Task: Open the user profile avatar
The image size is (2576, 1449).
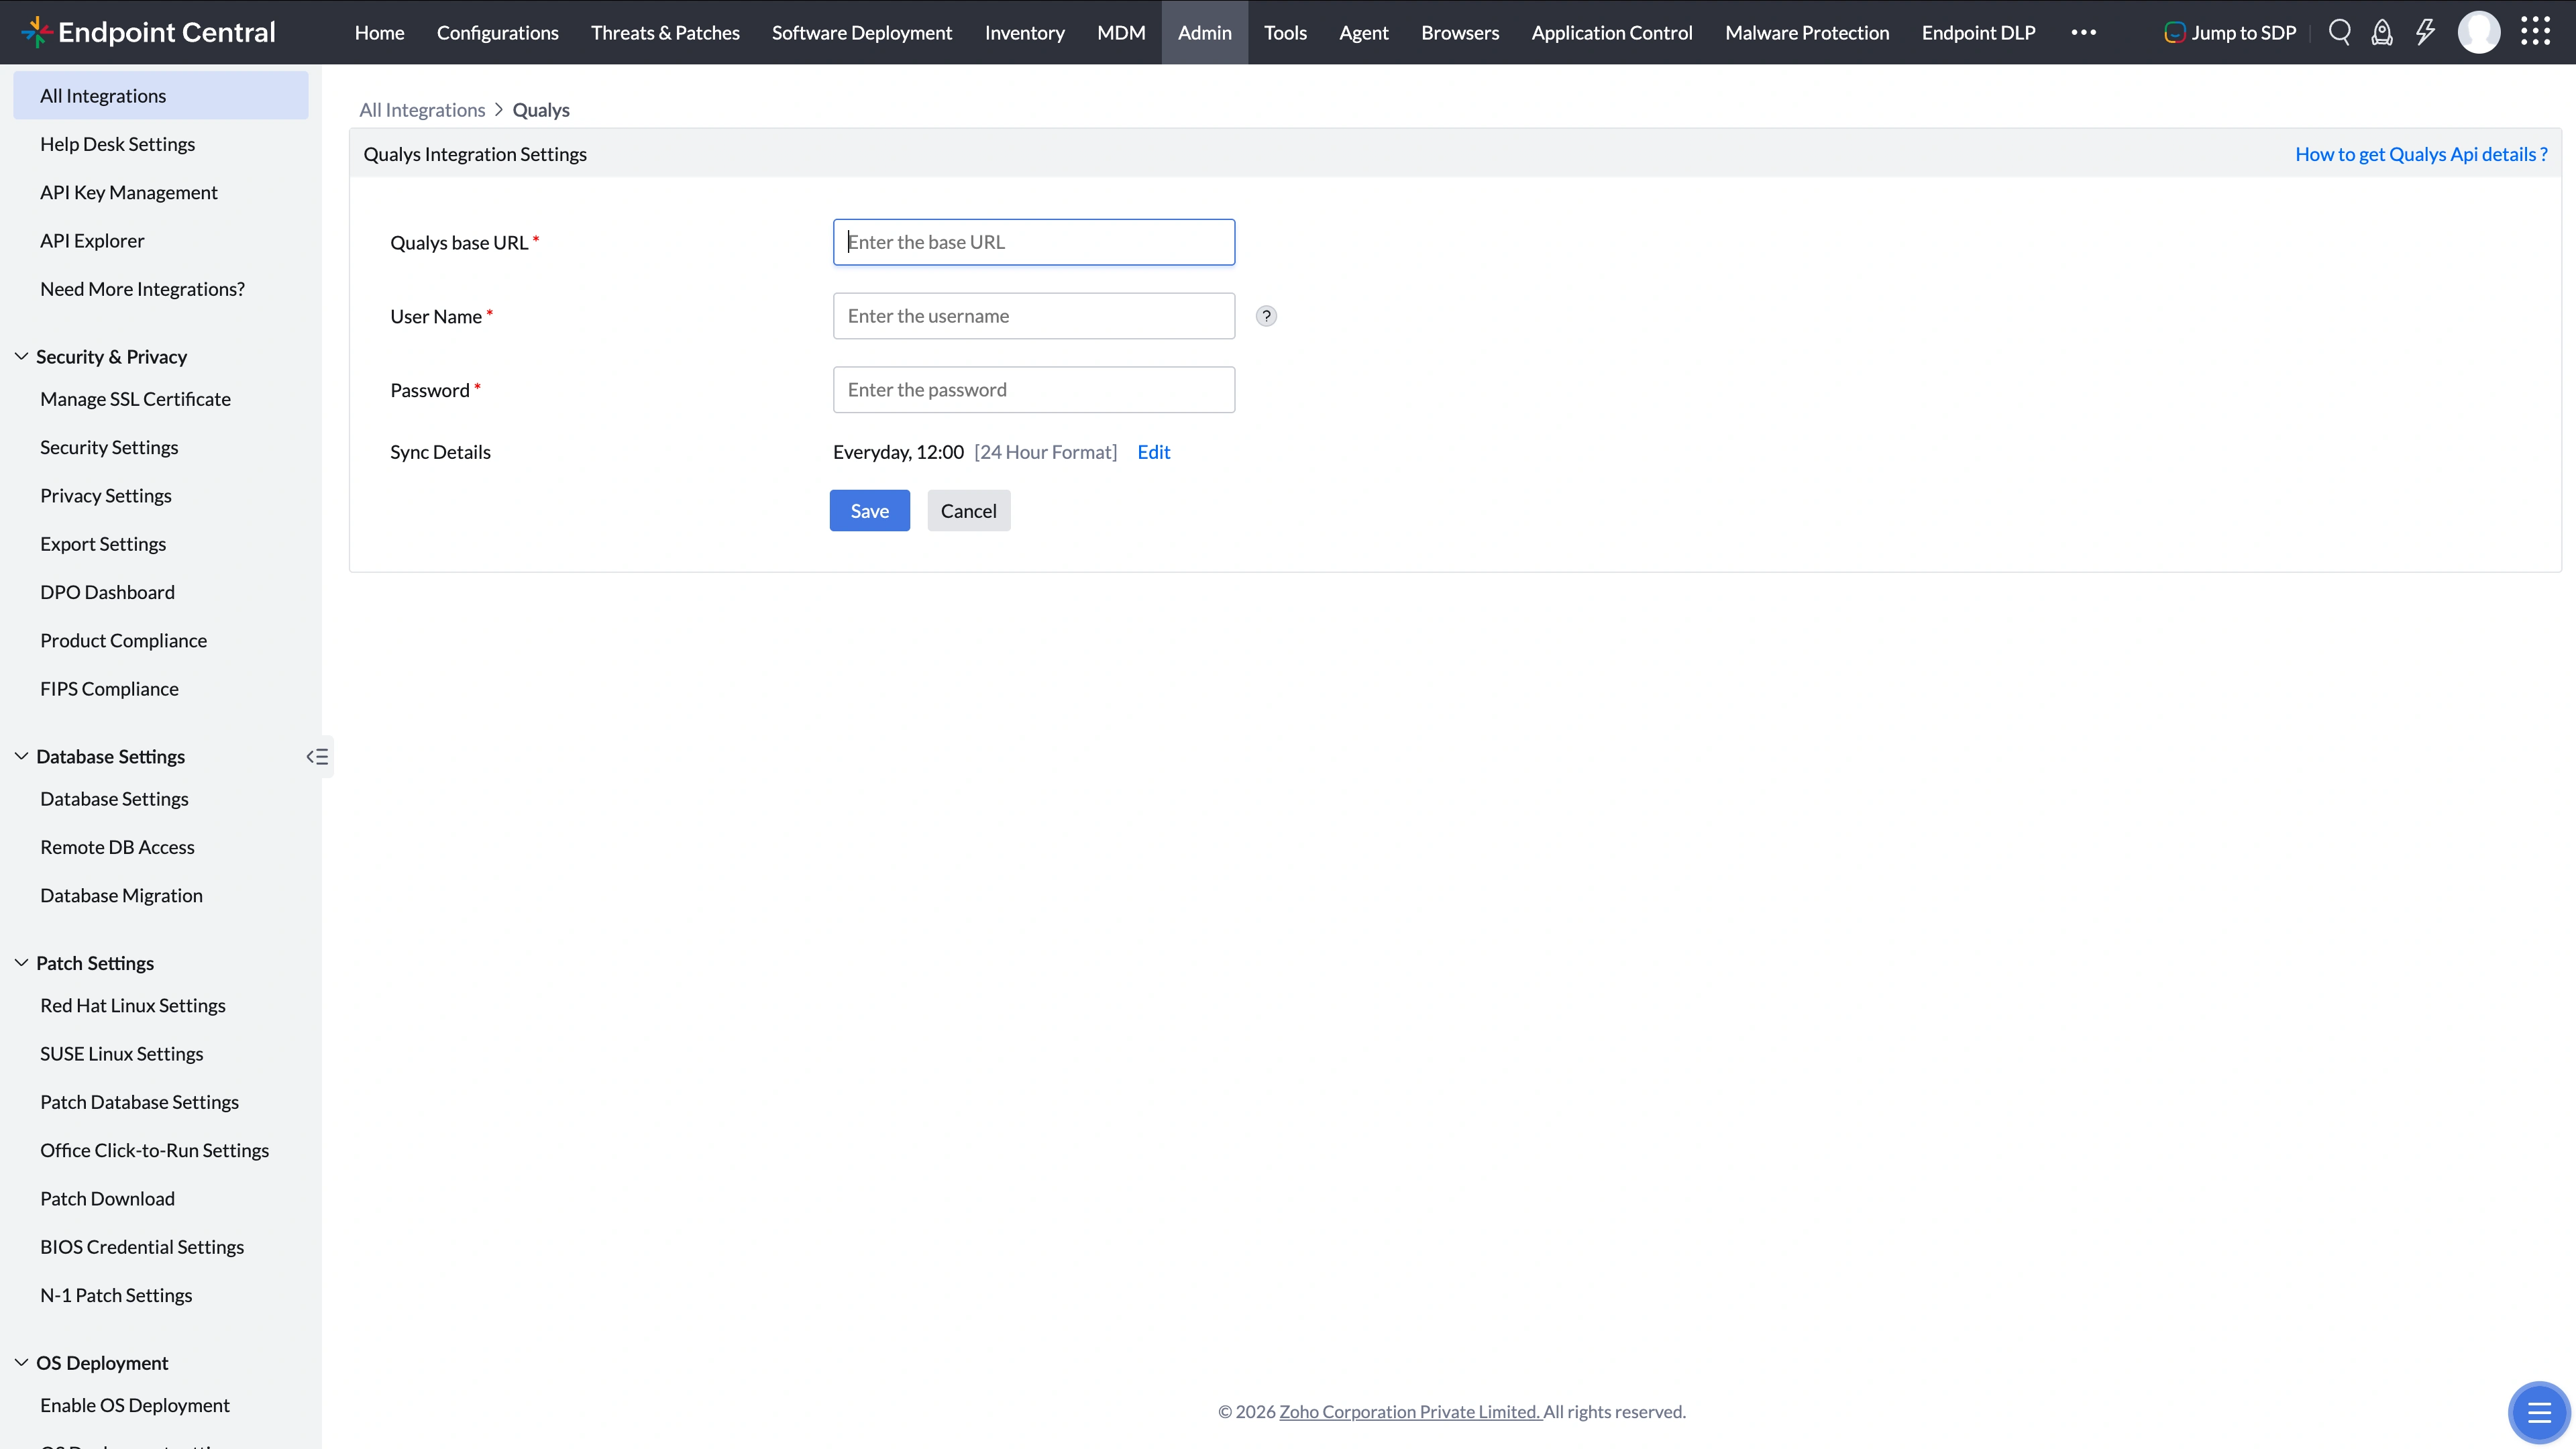Action: (2478, 32)
